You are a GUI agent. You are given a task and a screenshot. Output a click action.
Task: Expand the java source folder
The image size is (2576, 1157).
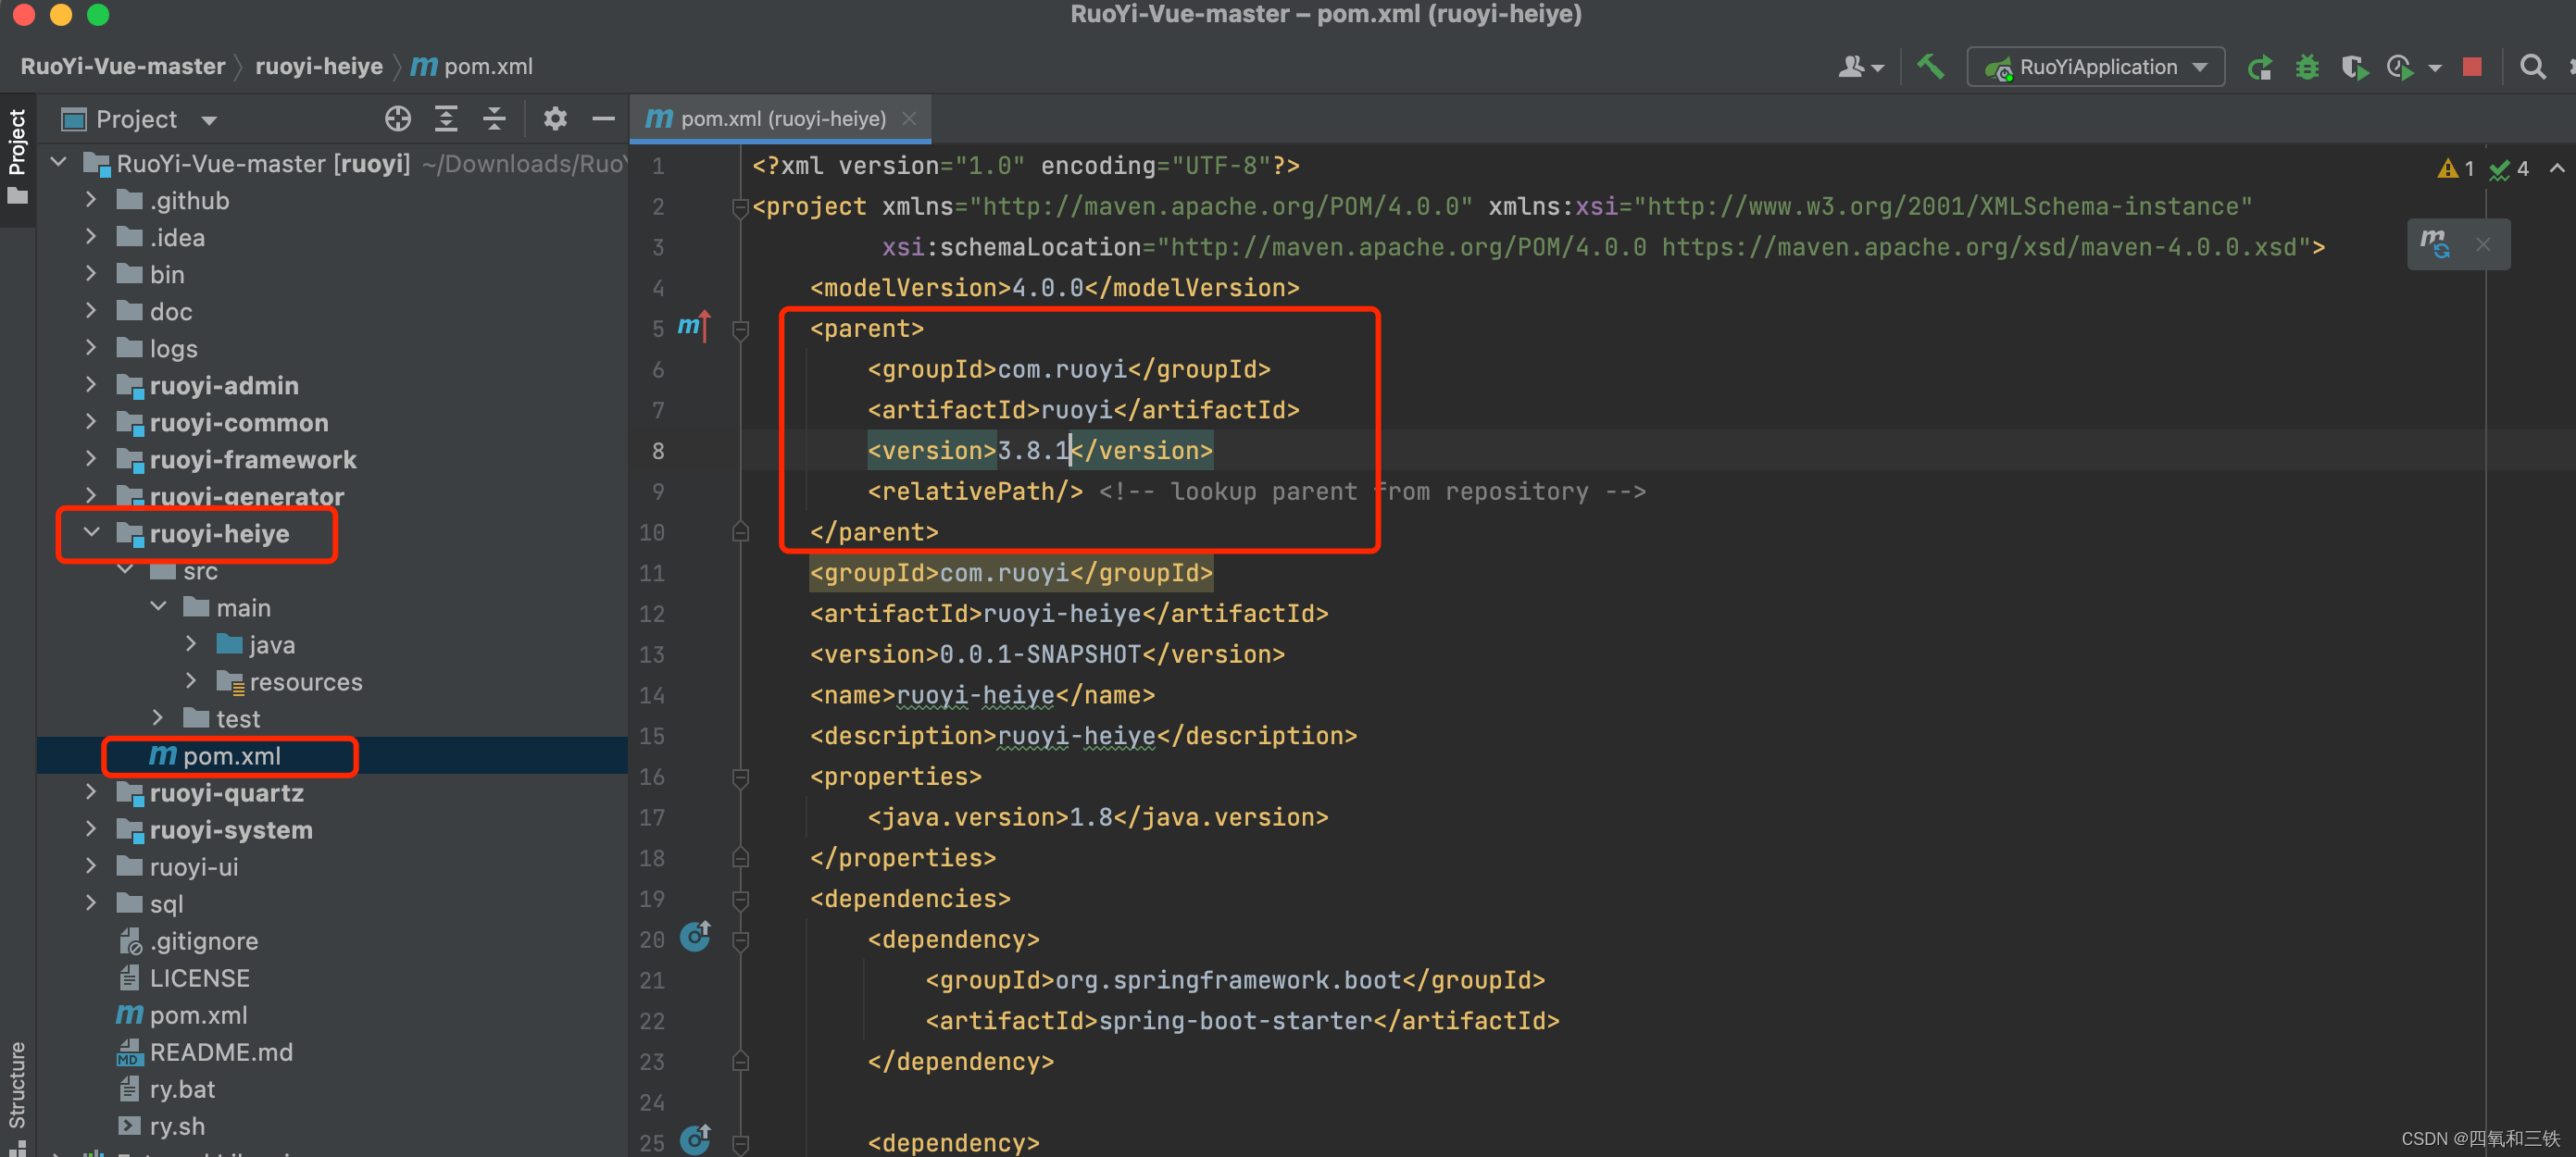coord(191,644)
